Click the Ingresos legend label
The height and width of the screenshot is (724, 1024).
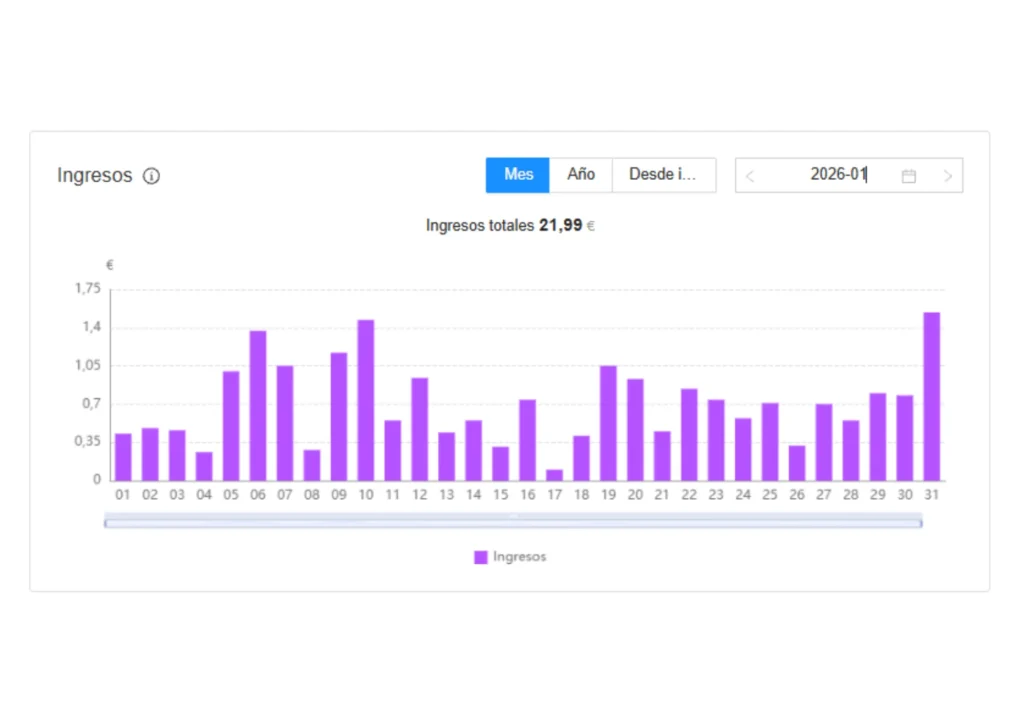click(519, 557)
